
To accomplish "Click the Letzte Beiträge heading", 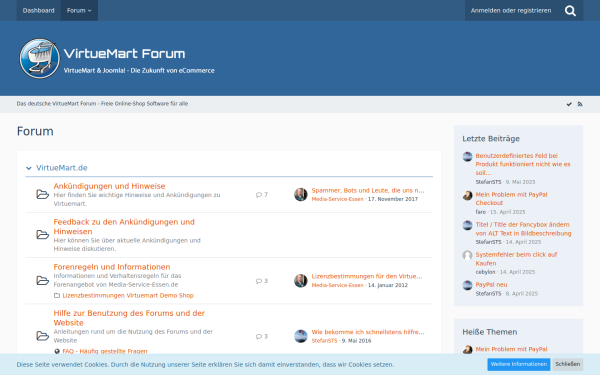I will point(491,139).
